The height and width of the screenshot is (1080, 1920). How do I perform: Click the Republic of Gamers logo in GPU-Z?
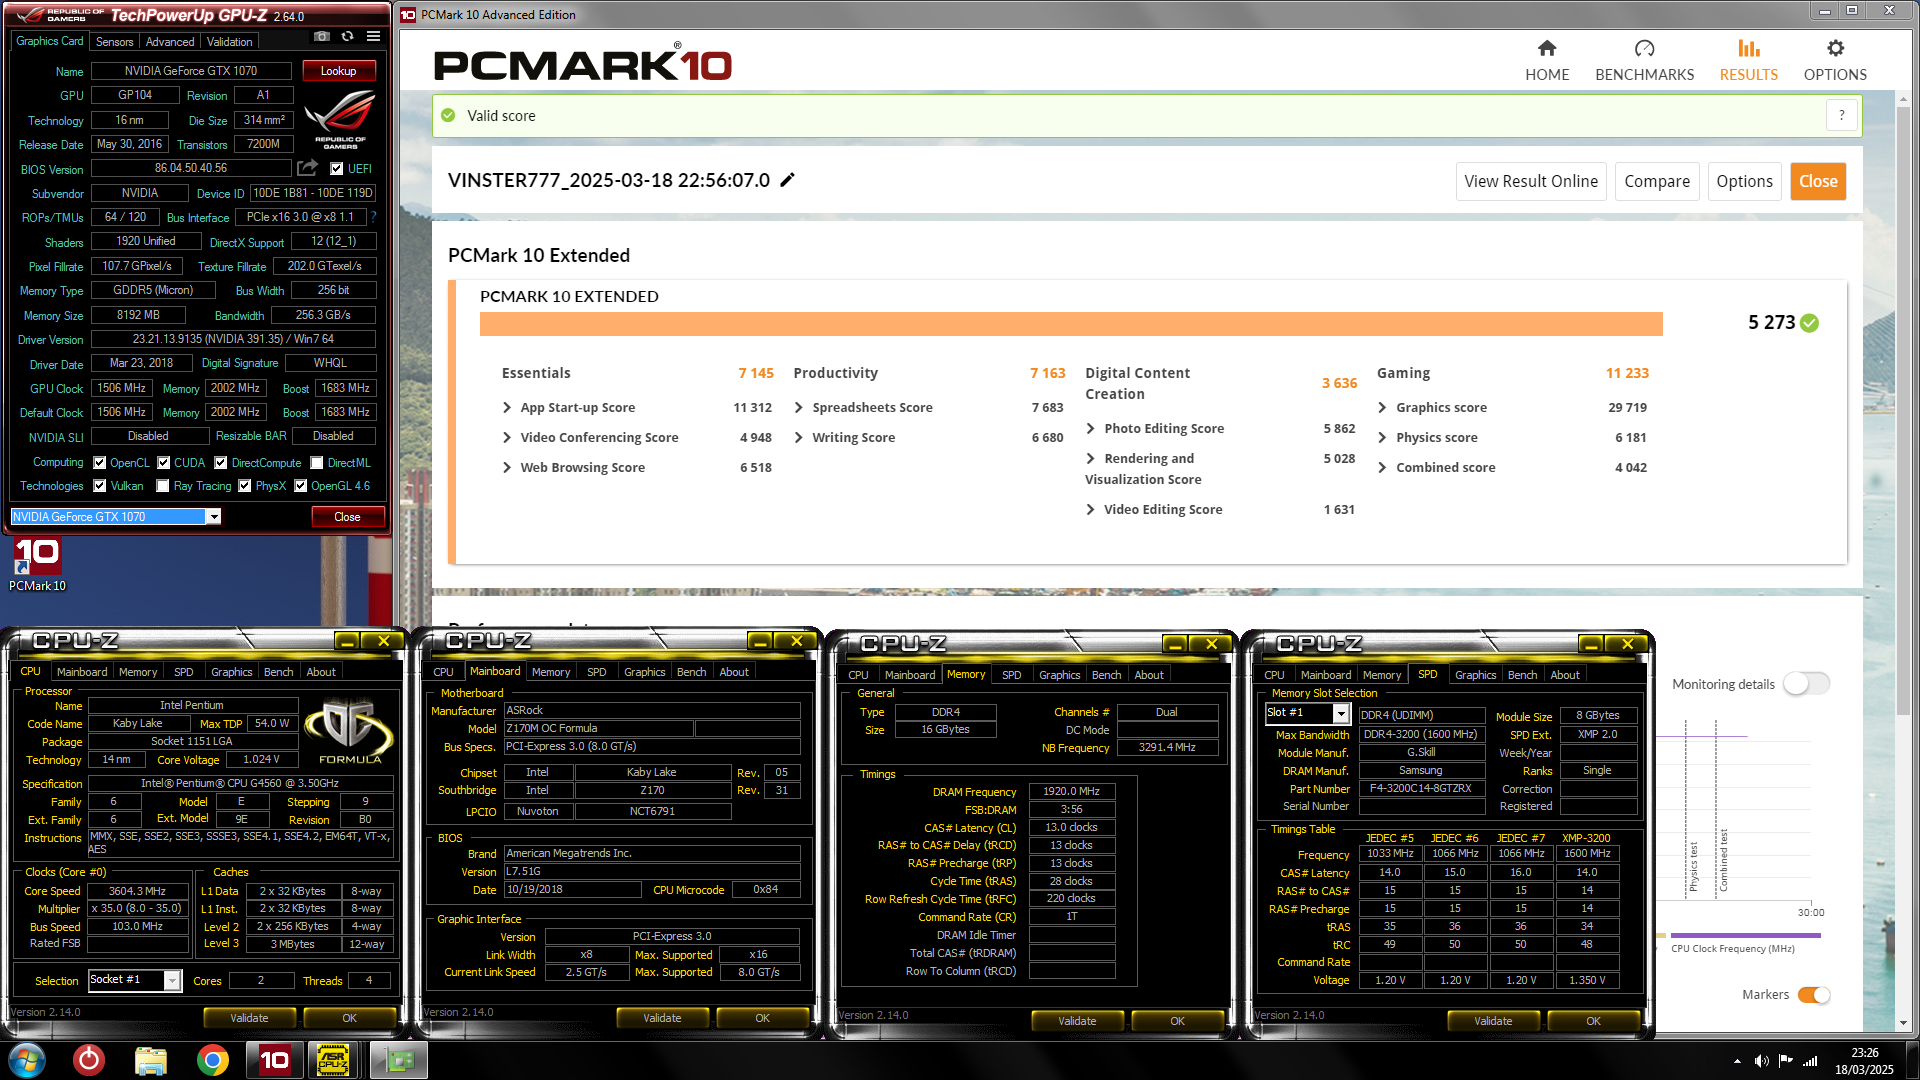pos(340,119)
